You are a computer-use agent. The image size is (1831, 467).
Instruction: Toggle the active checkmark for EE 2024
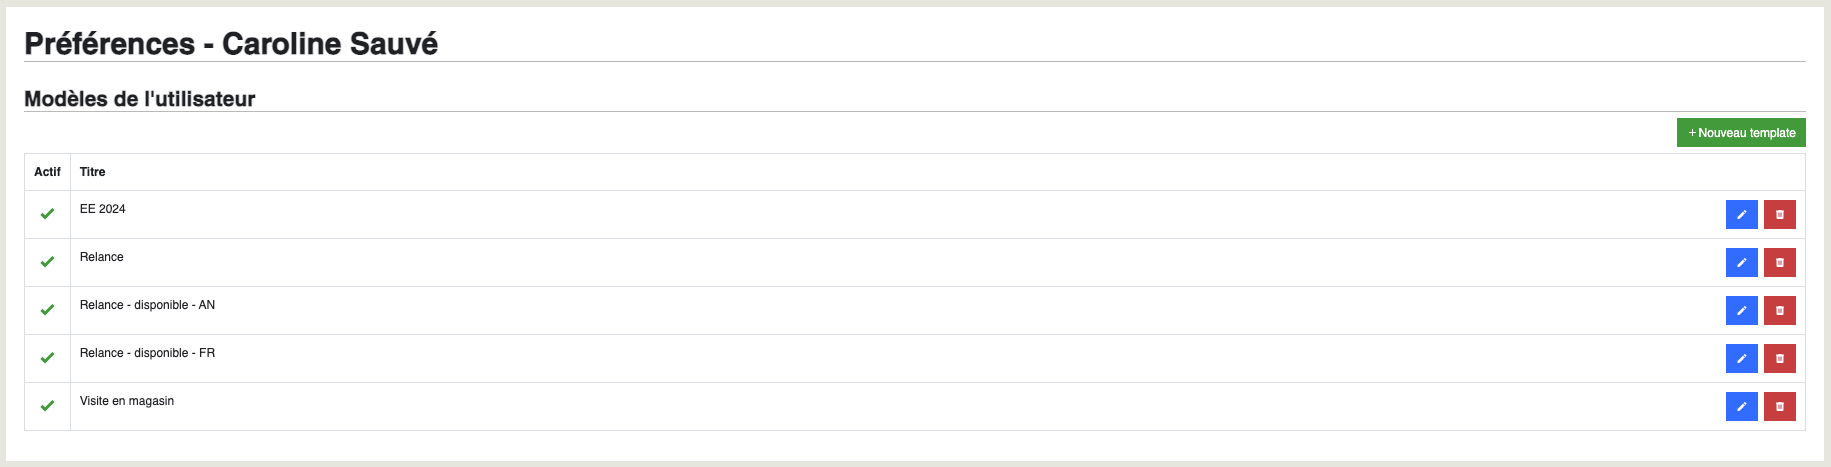47,214
